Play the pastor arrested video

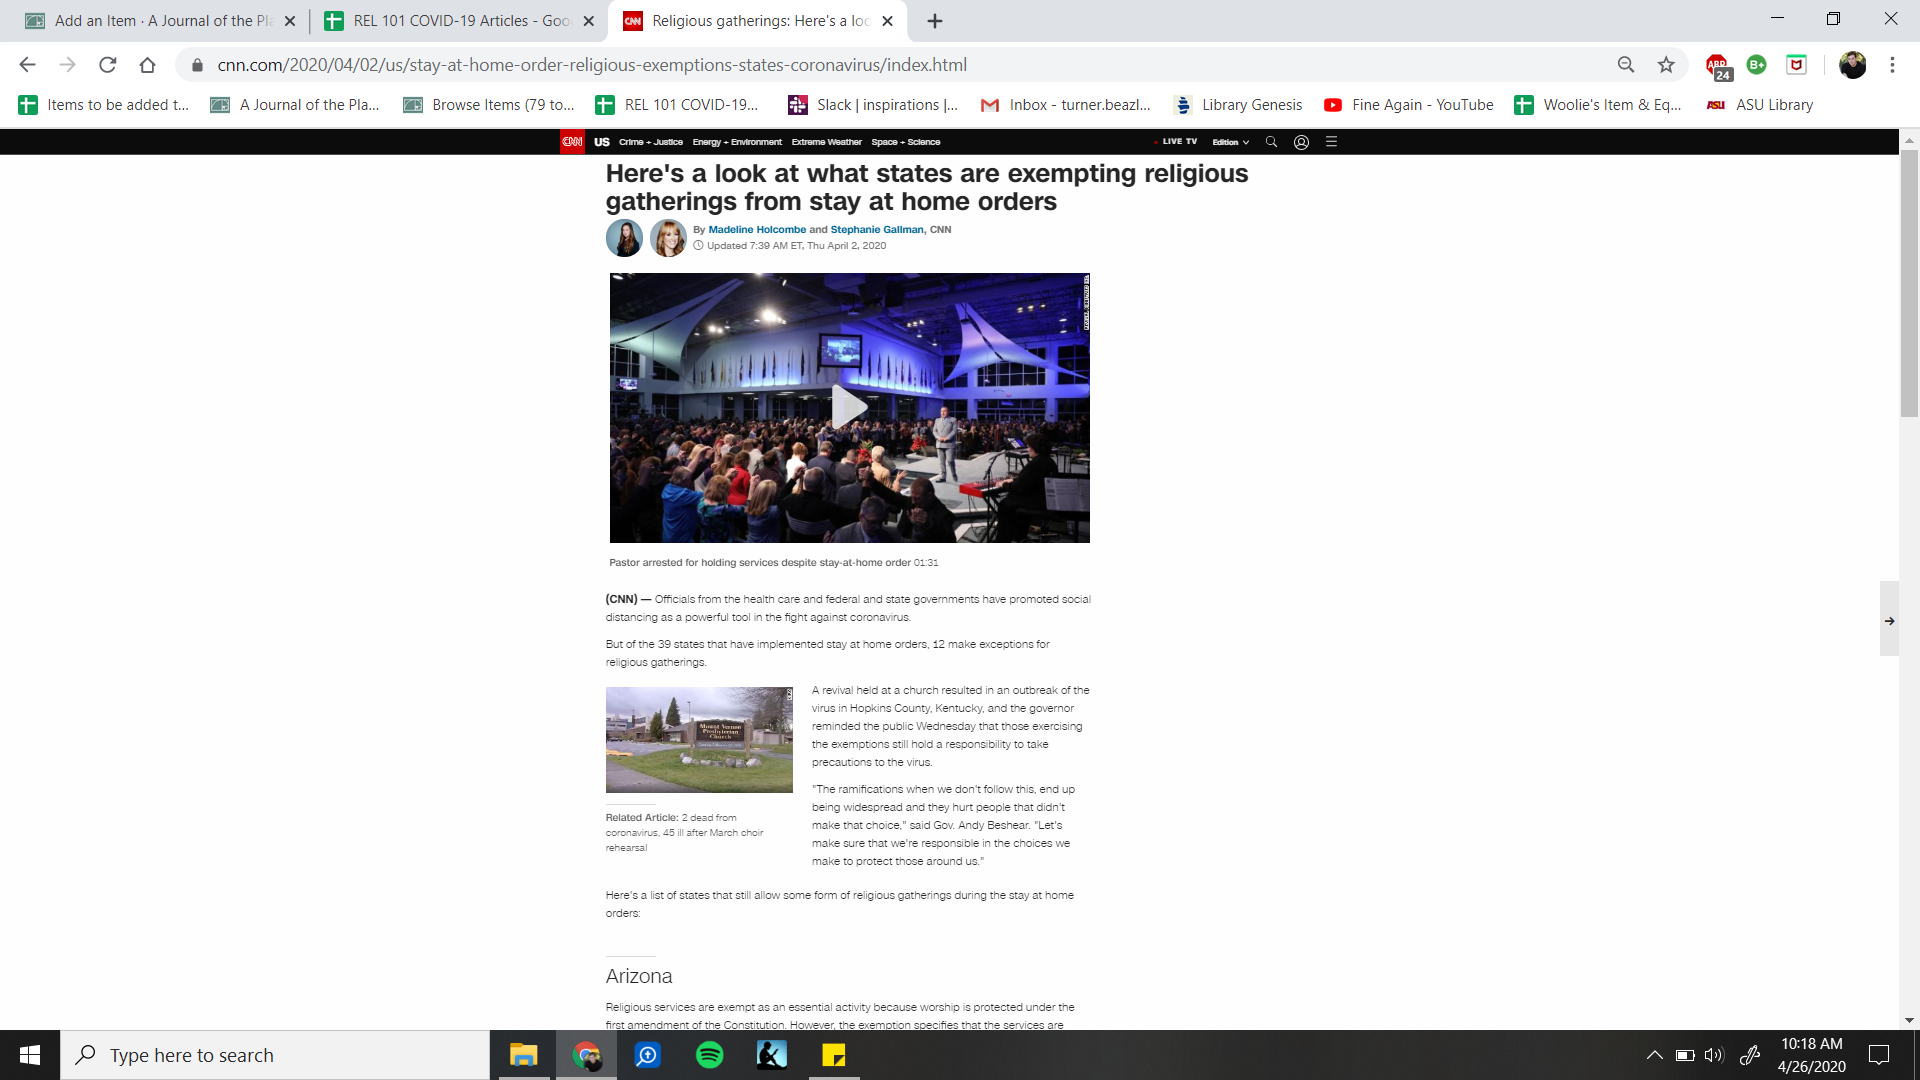(849, 407)
